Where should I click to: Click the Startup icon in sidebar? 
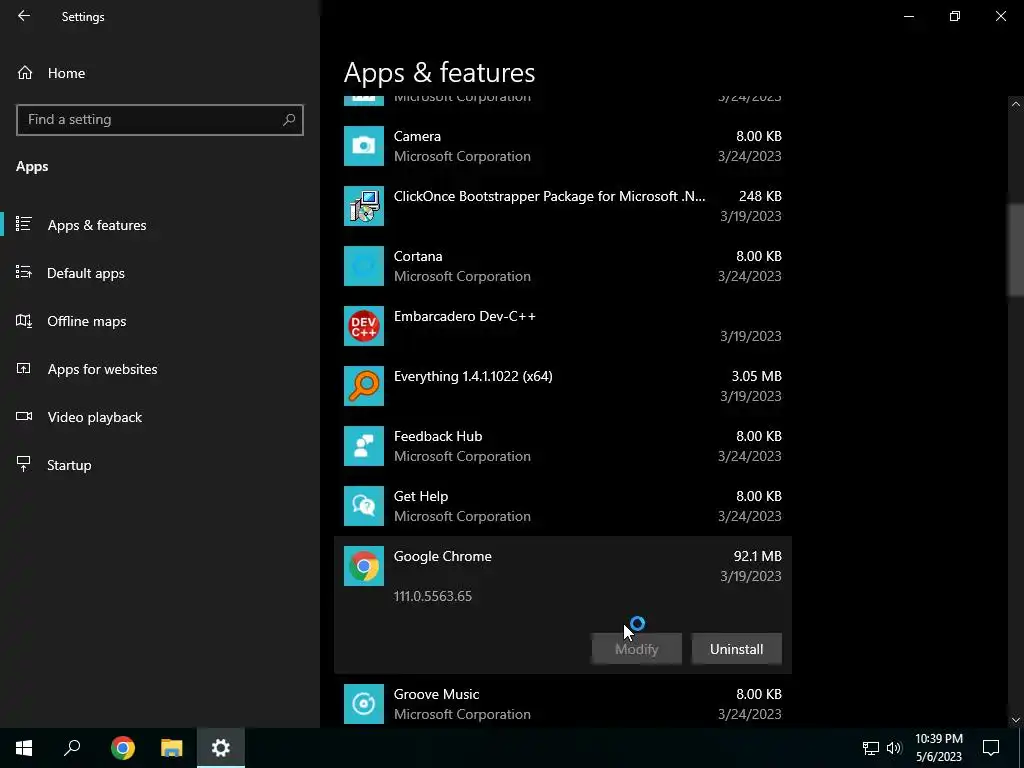pos(24,464)
